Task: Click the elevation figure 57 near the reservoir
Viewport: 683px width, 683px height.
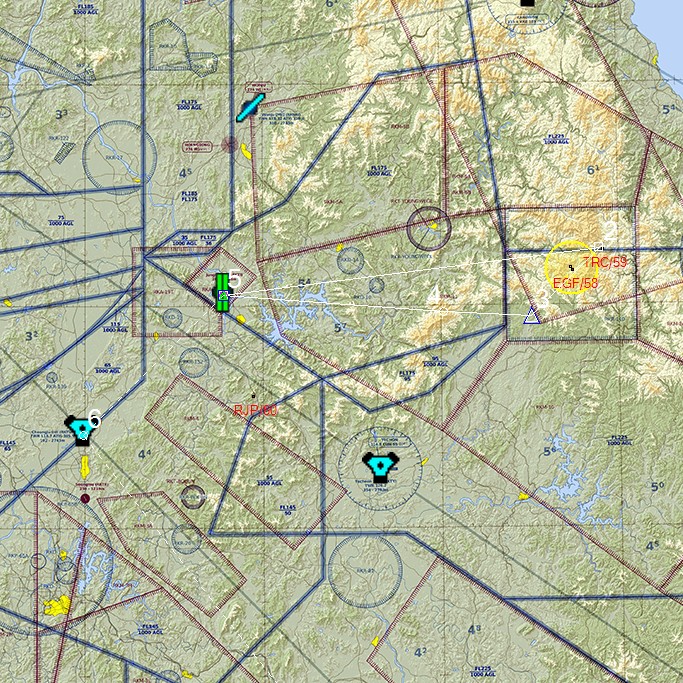Action: (340, 328)
